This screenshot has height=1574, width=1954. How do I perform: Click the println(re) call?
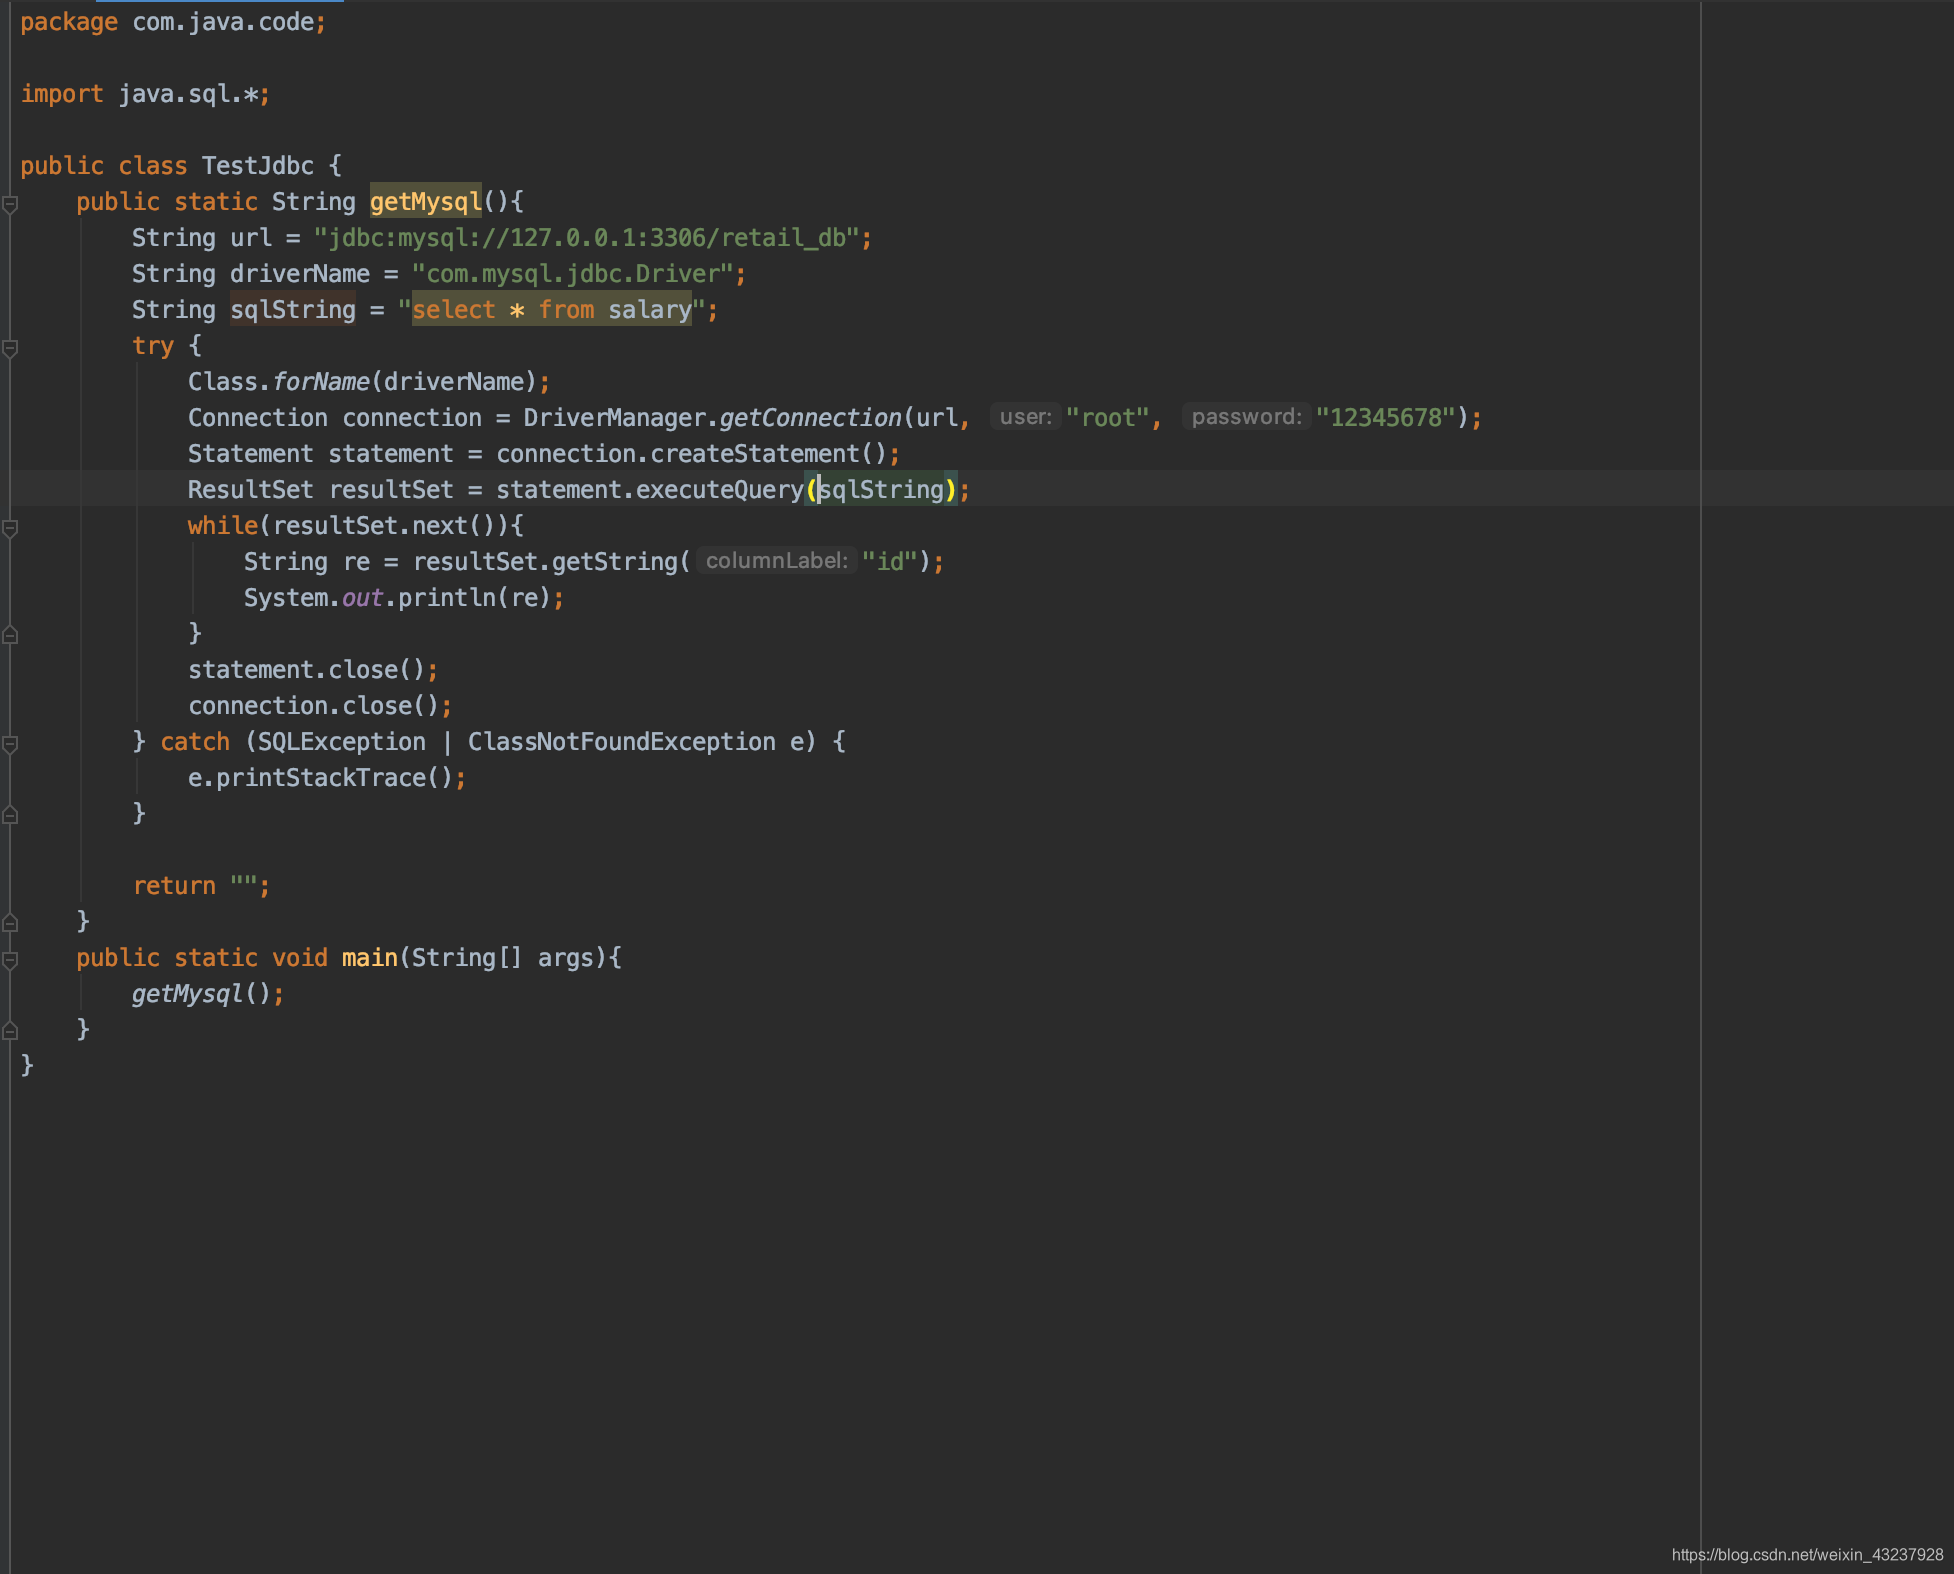(475, 598)
